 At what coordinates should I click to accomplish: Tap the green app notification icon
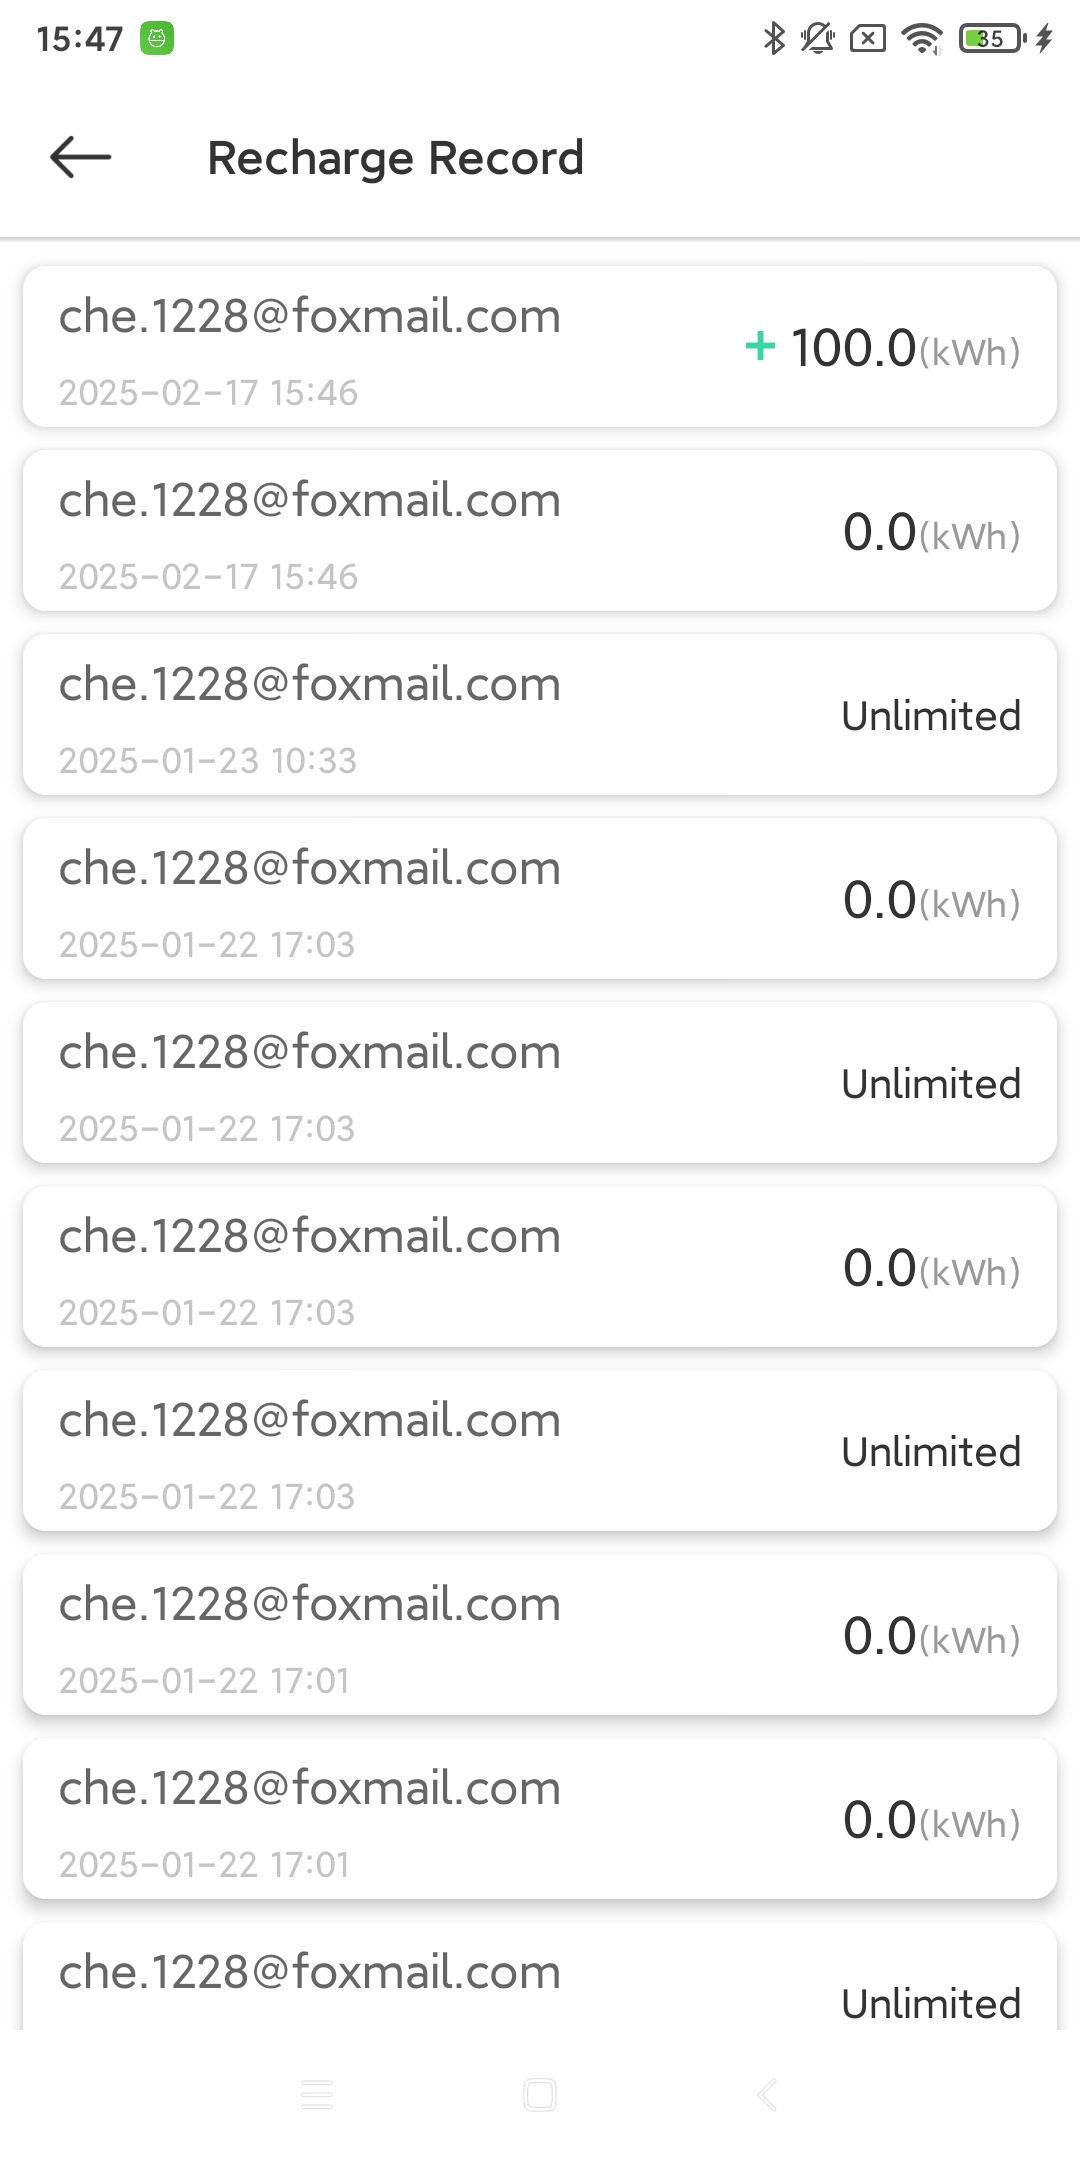[x=157, y=39]
